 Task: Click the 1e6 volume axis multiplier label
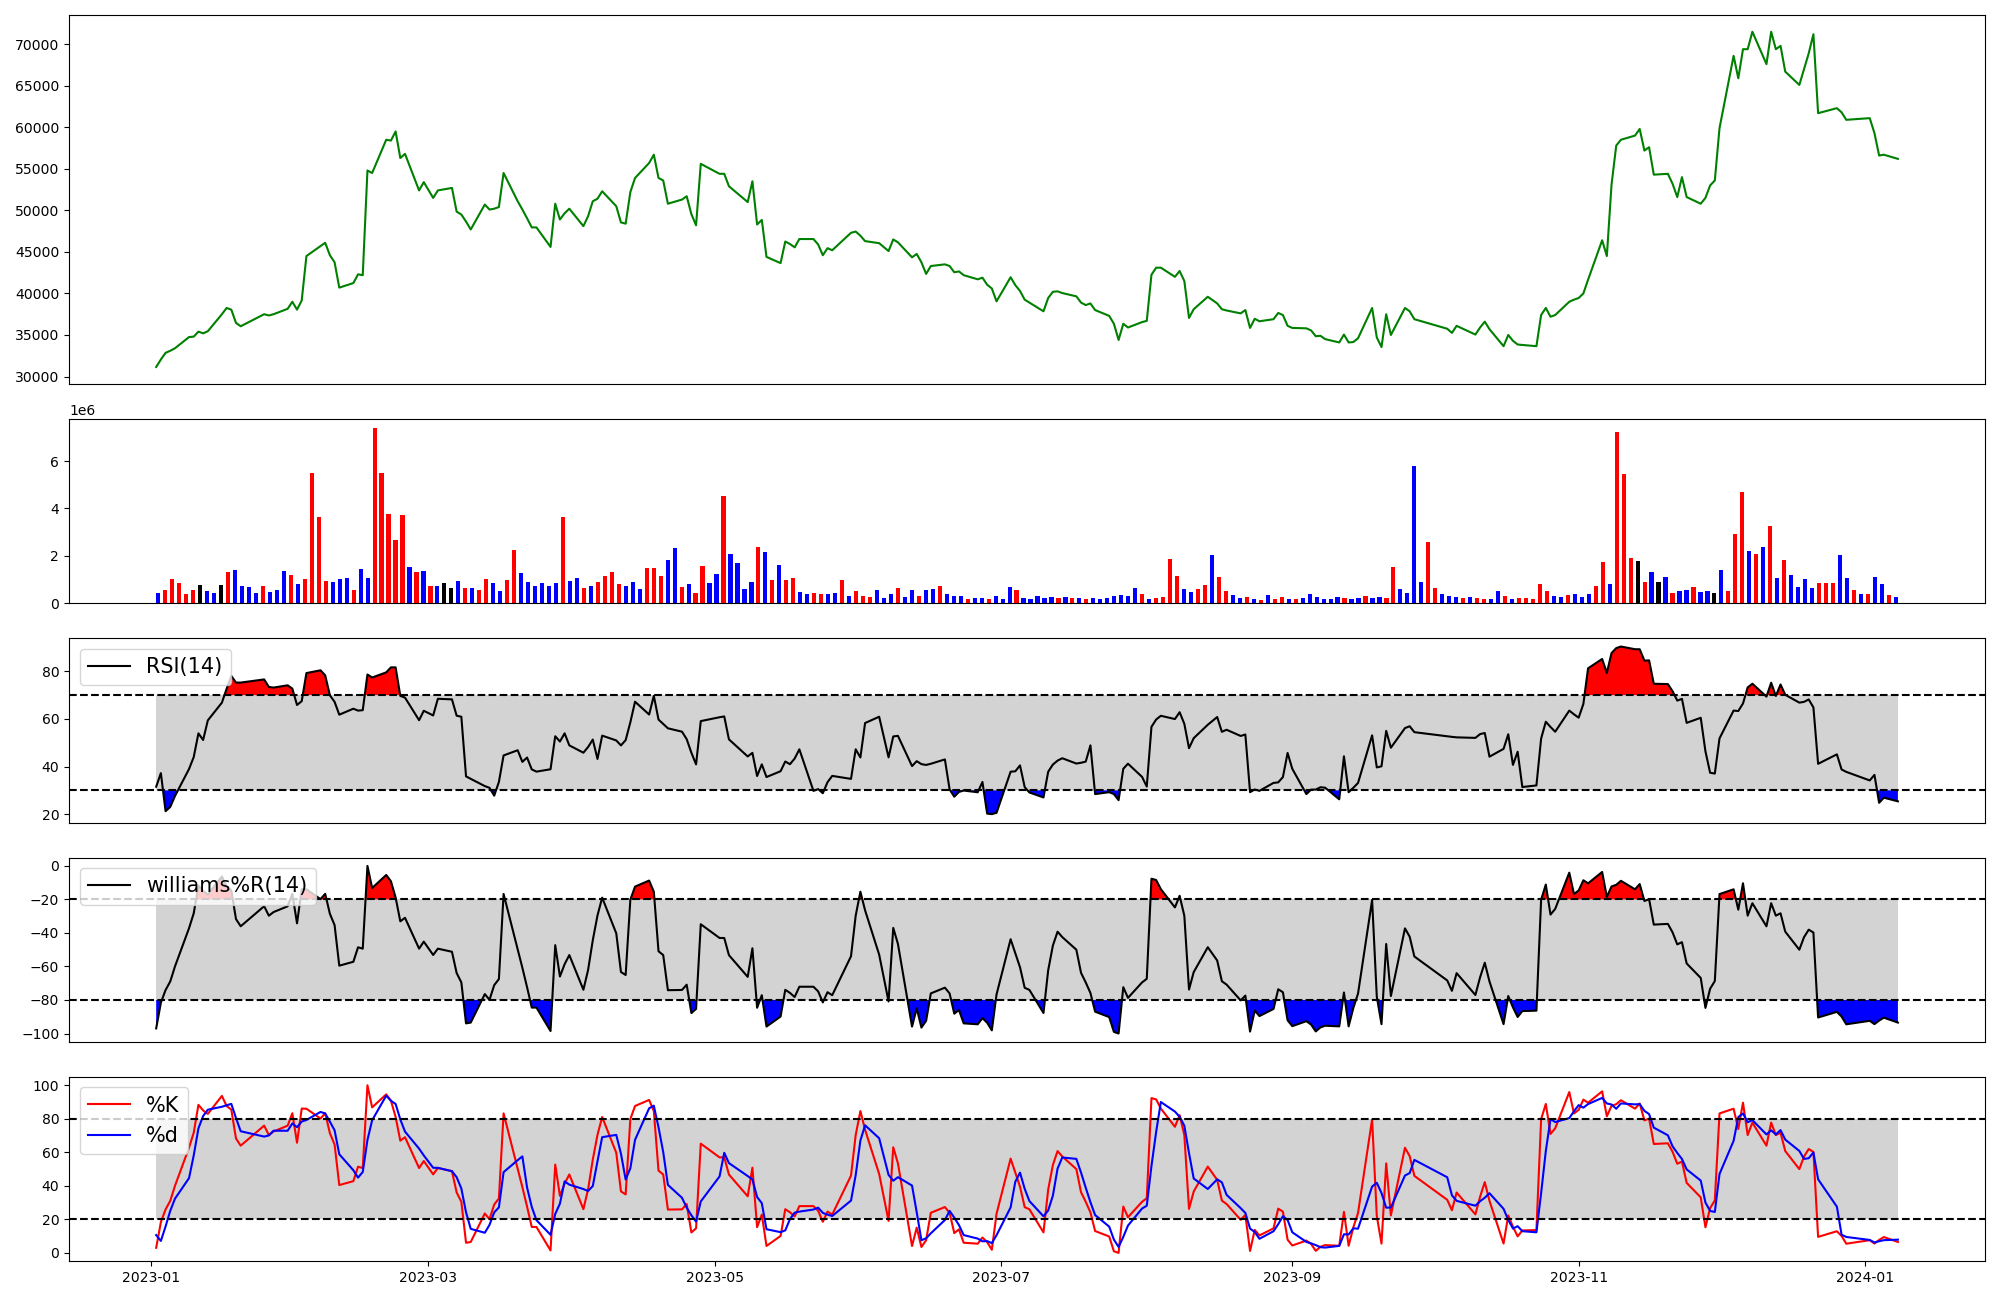[82, 411]
